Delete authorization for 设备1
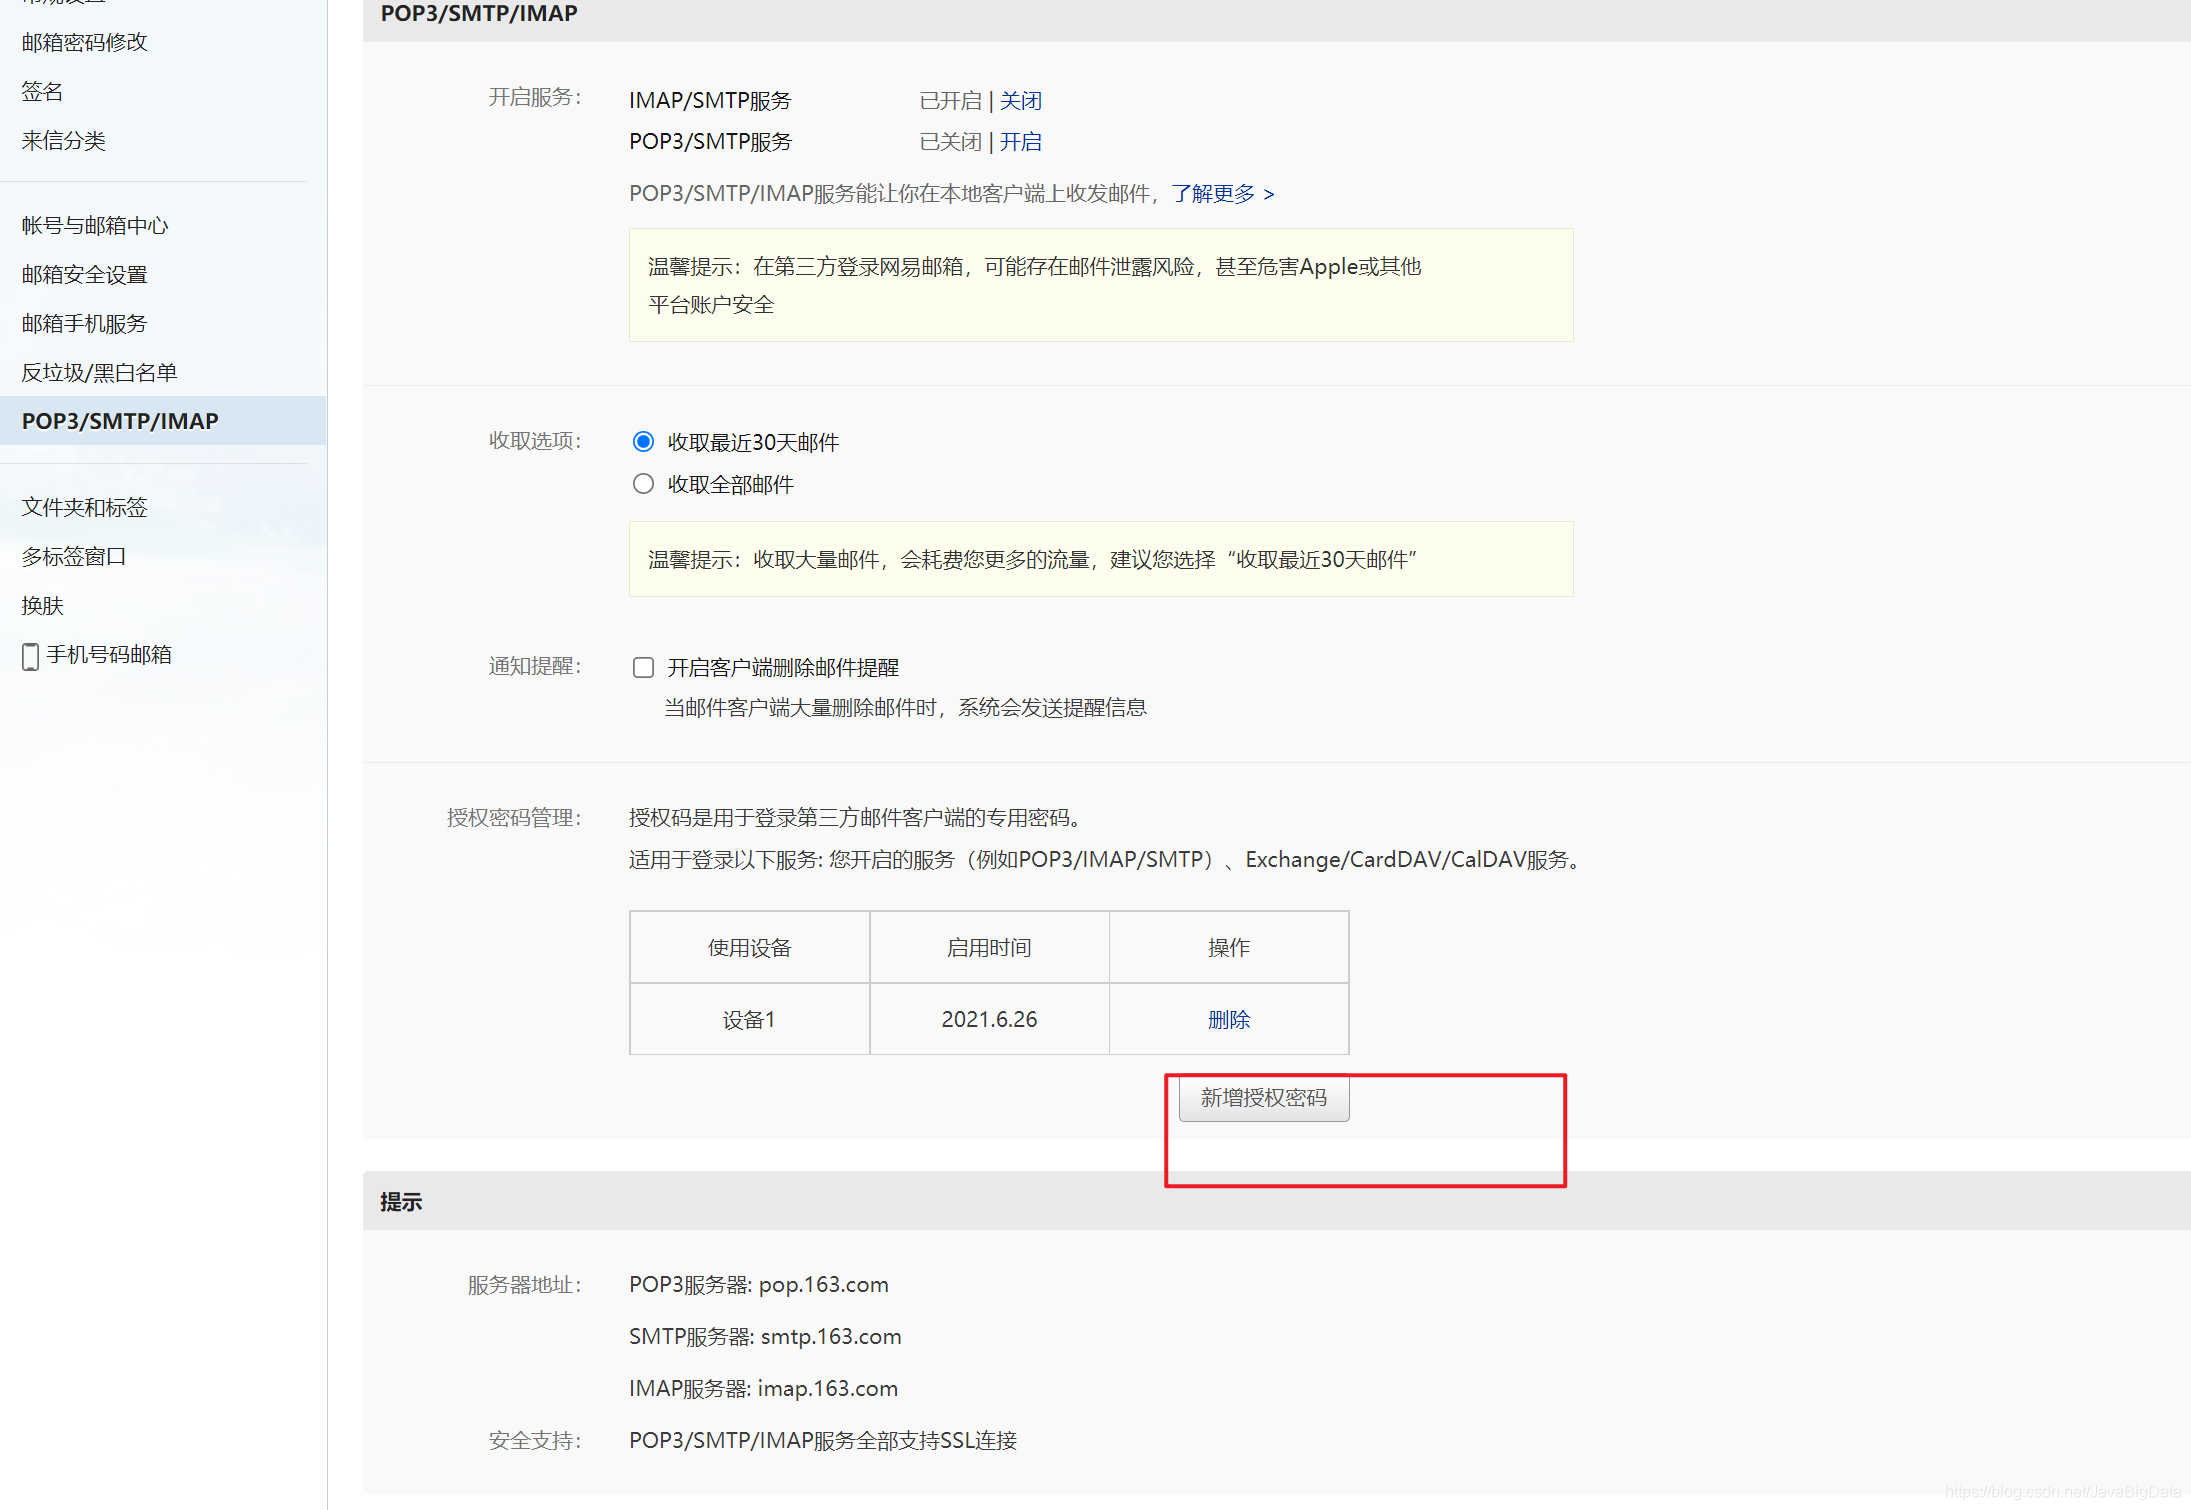Screen dimensions: 2191x1510 coord(1228,1019)
